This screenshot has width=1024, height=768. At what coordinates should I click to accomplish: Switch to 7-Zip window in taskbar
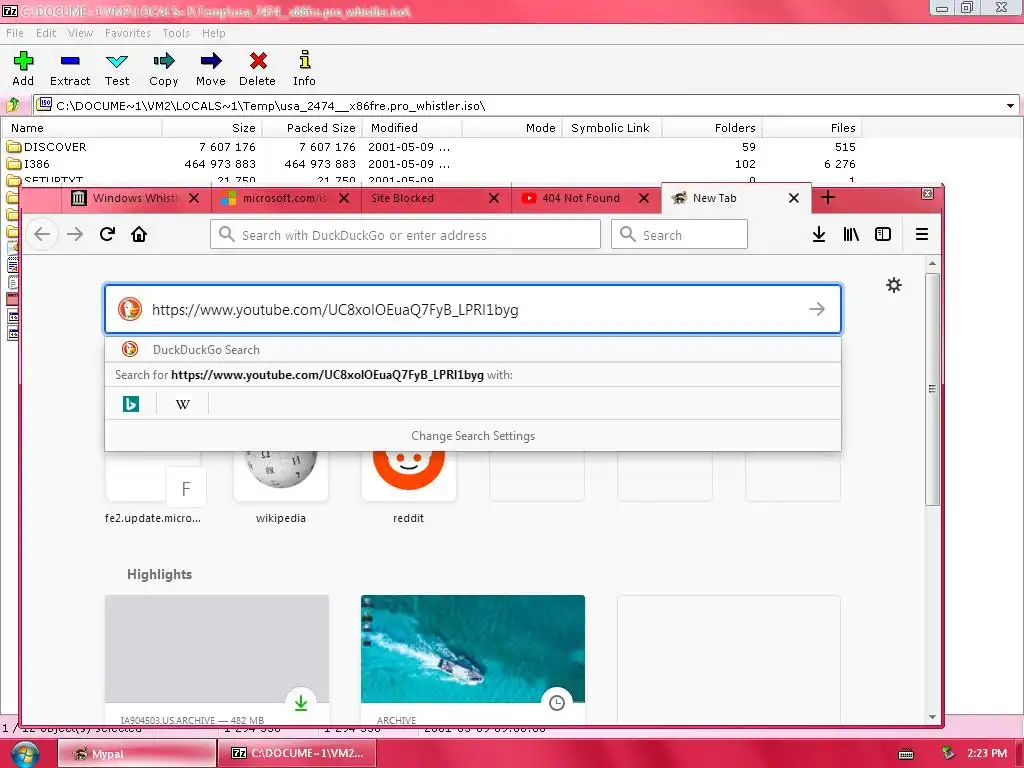298,753
